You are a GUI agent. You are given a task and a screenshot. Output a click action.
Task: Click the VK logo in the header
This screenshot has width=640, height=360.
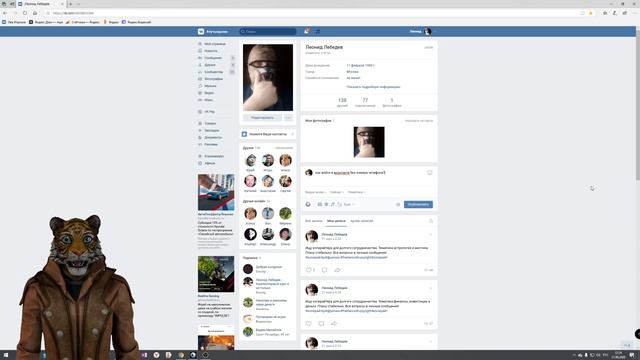tap(201, 31)
